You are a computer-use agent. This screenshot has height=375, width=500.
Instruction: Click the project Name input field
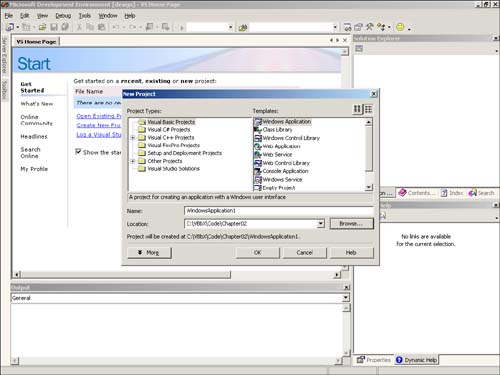(279, 211)
